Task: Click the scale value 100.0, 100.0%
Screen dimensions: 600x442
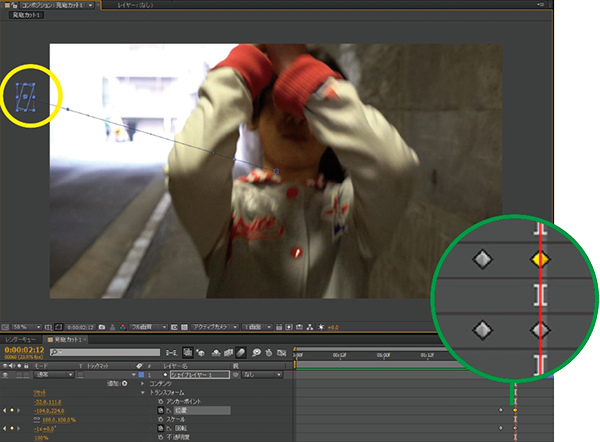Action: coord(59,420)
